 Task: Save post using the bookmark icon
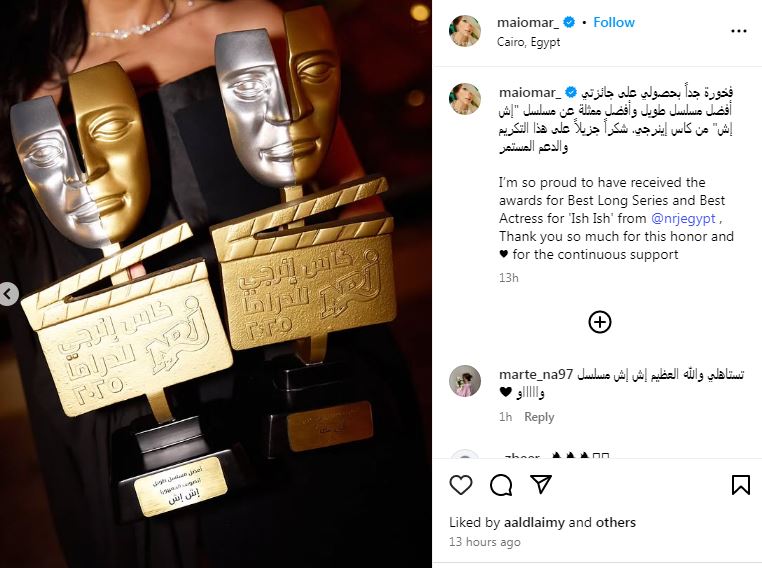point(741,485)
